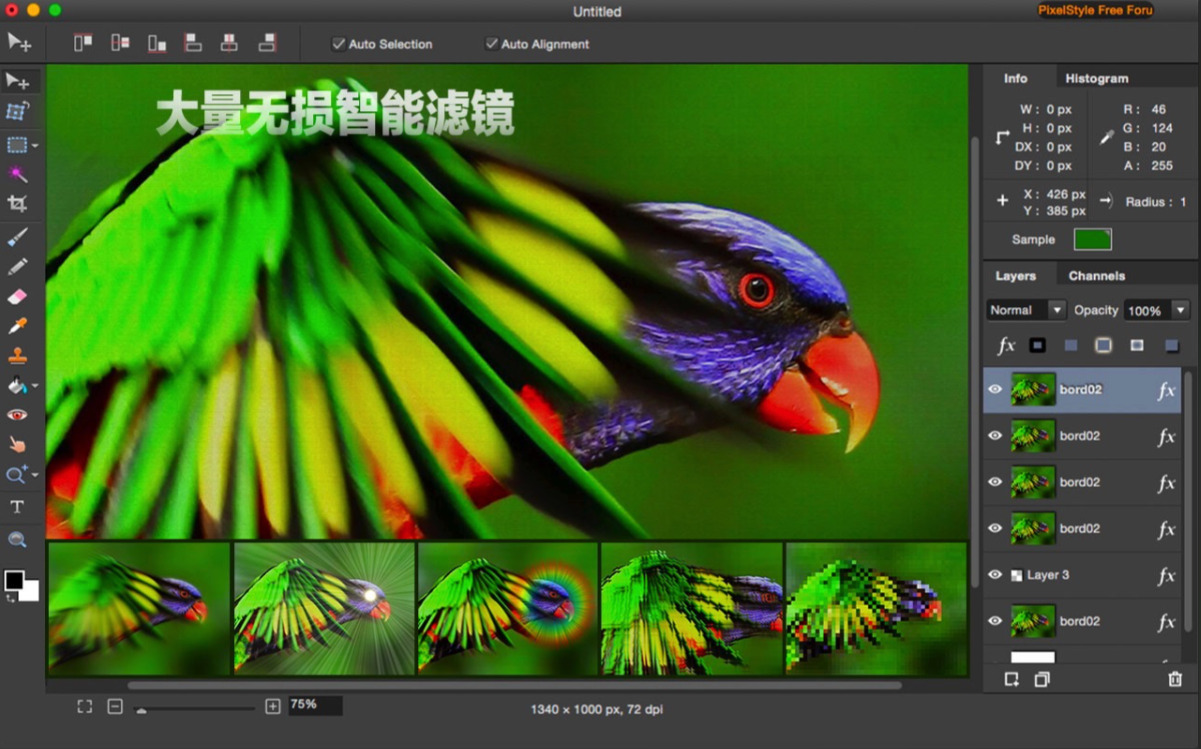1201x749 pixels.
Task: Click the black square stroke style icon
Action: [x=1037, y=345]
